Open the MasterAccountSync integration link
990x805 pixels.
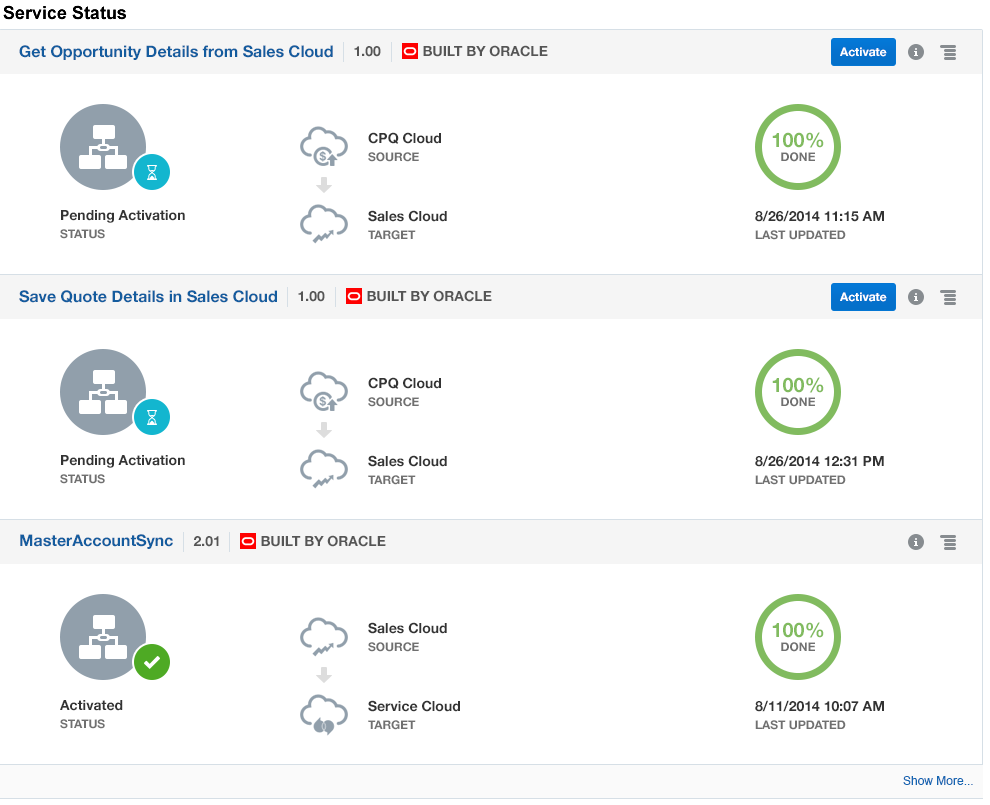pyautogui.click(x=96, y=541)
